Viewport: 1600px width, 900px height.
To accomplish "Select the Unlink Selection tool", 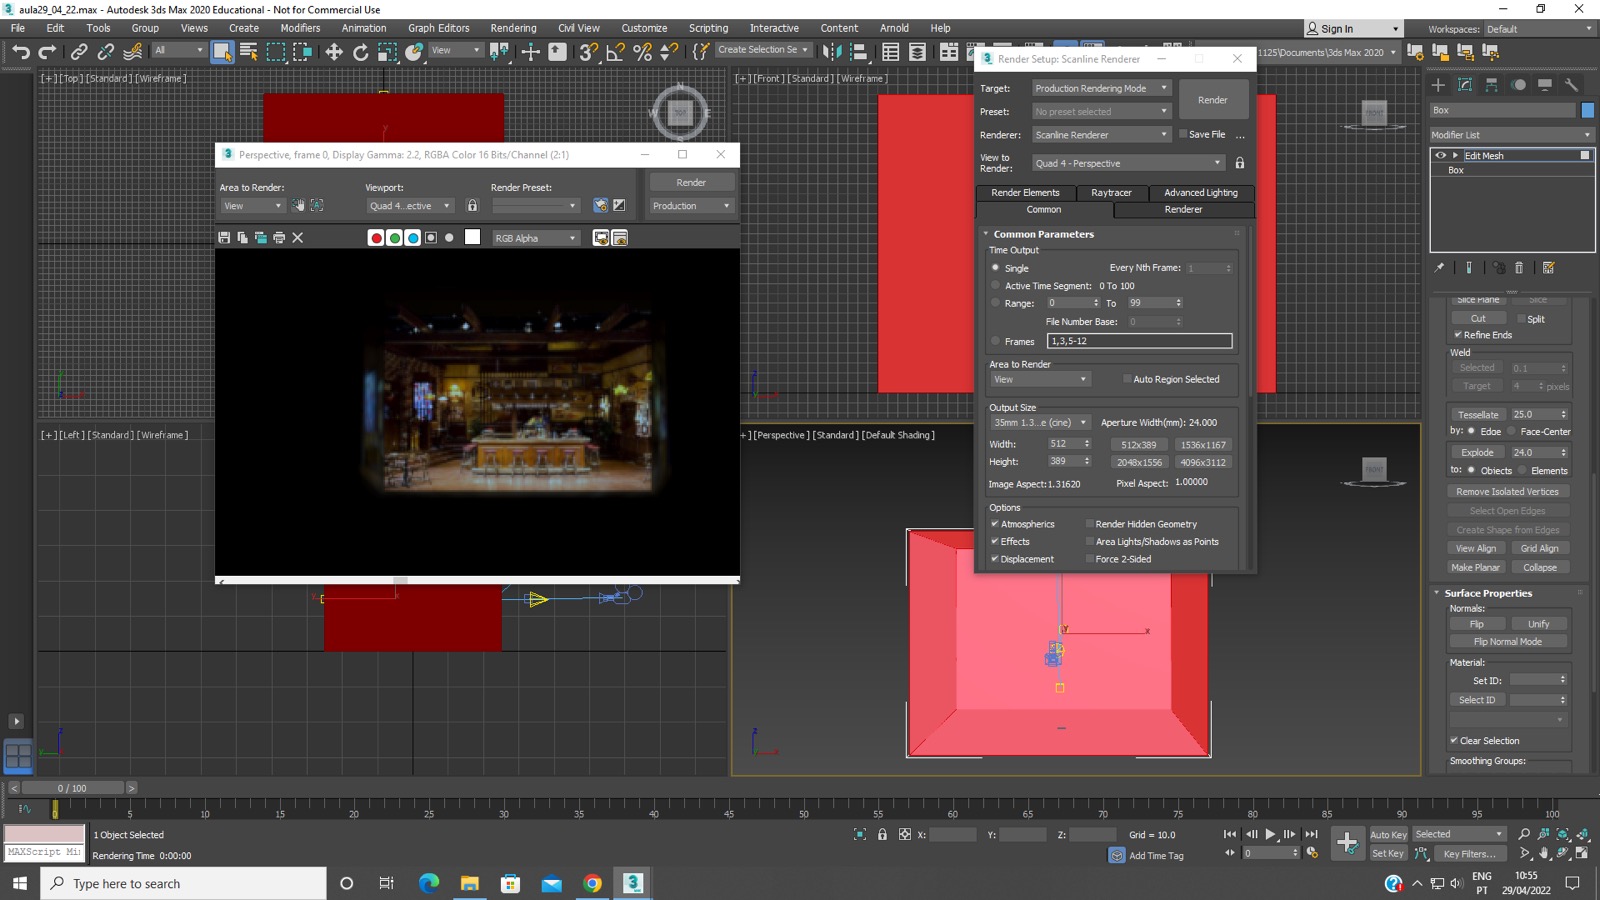I will [105, 51].
